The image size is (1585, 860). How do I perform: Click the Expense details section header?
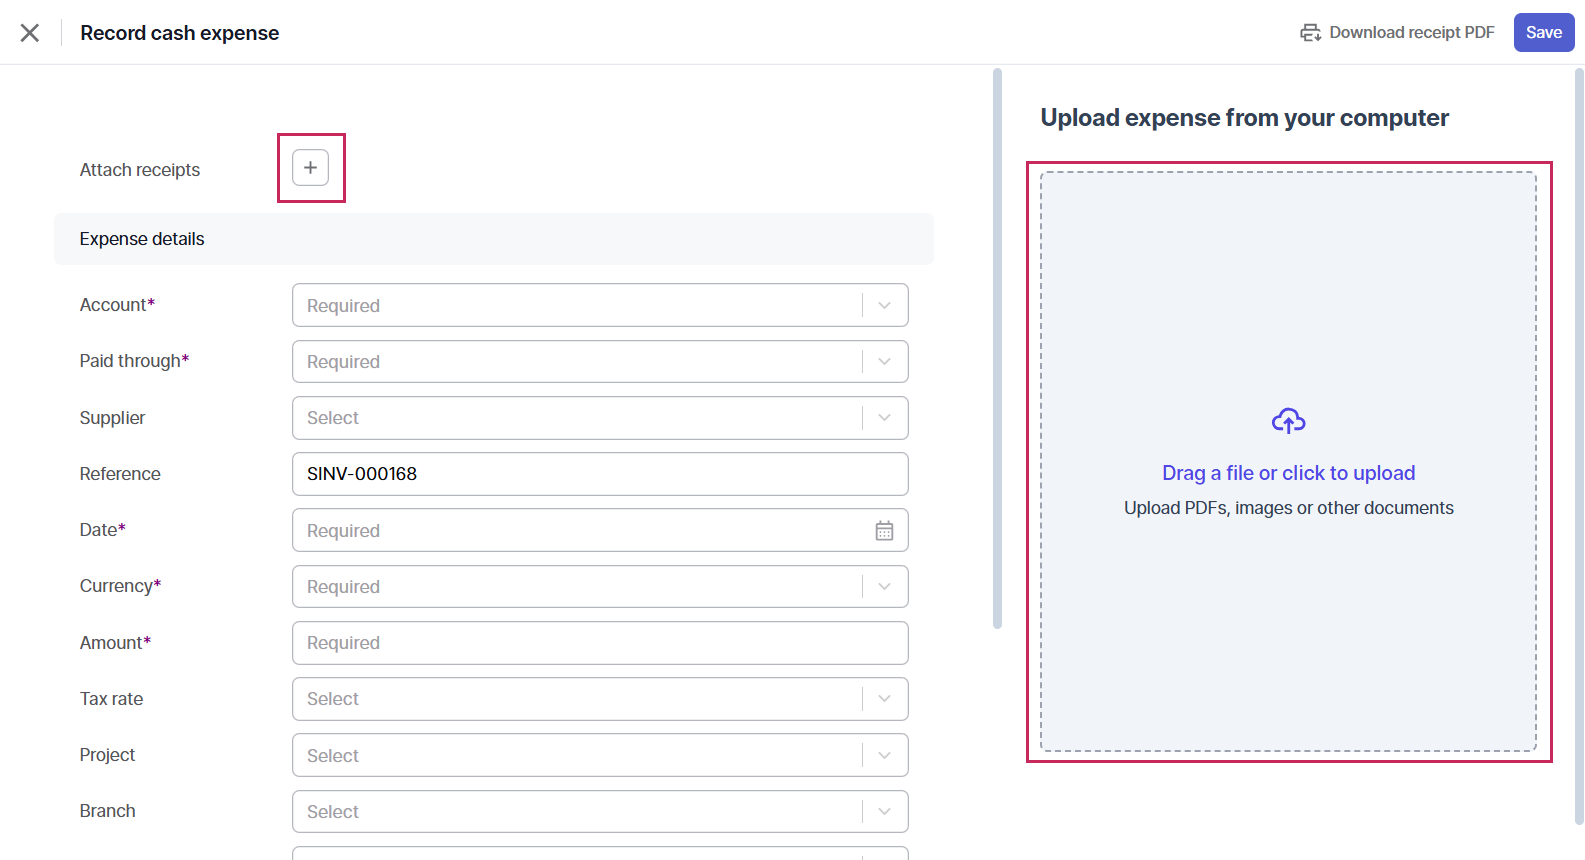(142, 239)
